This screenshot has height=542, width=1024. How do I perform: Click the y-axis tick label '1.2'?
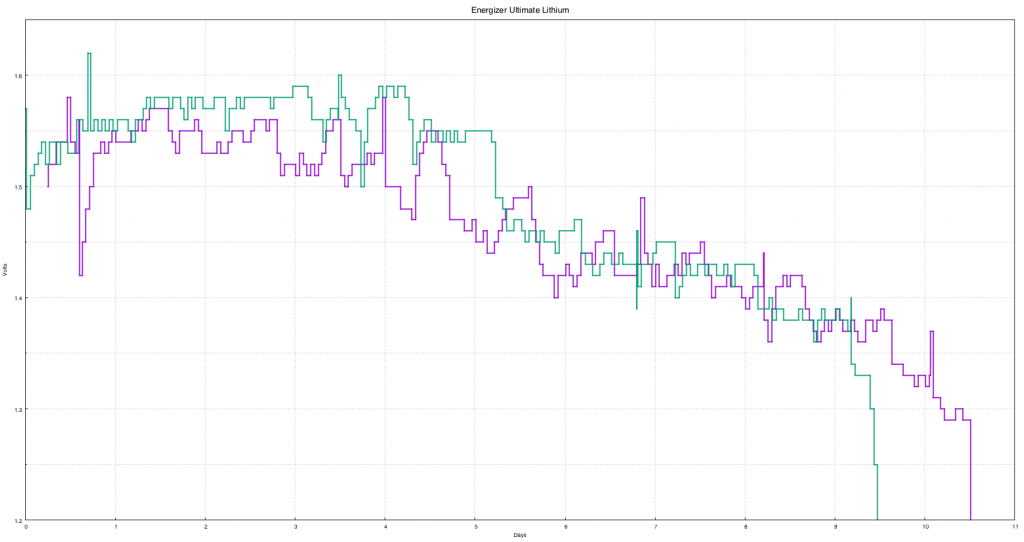pos(18,520)
